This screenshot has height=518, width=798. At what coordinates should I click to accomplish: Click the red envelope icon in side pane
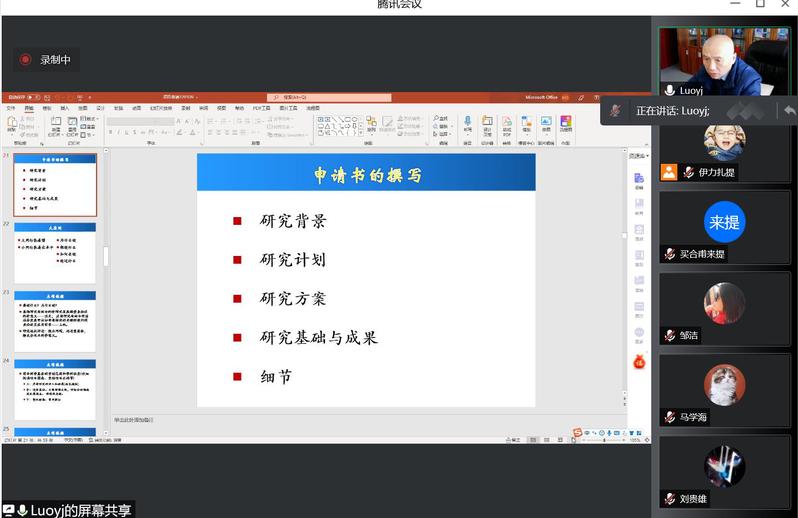coord(638,361)
